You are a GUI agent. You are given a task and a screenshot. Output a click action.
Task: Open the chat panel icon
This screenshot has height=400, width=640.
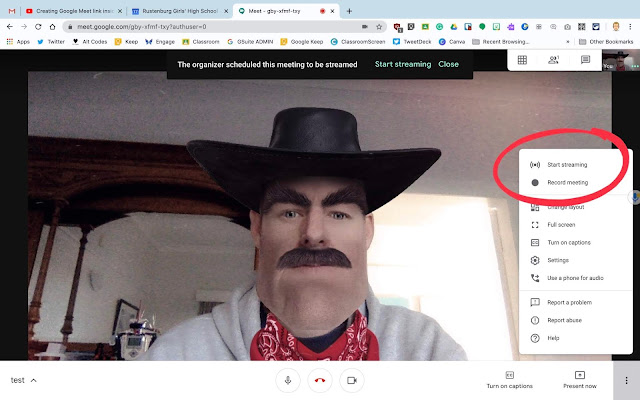coord(585,60)
